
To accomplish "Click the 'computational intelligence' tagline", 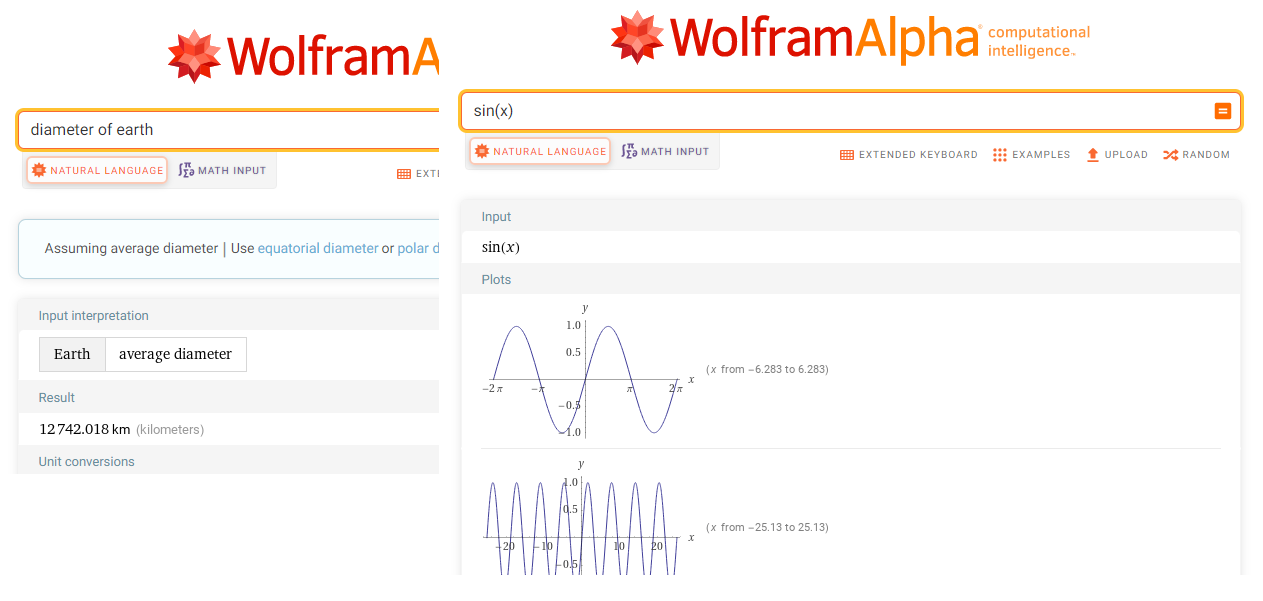I will coord(1039,42).
